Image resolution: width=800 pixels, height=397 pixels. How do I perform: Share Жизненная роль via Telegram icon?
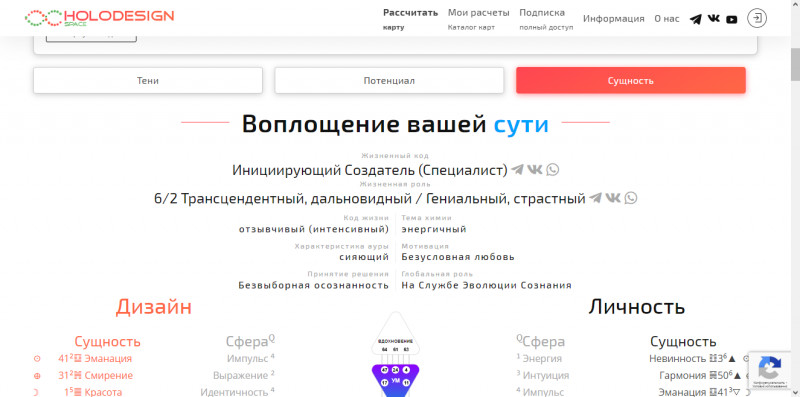tap(595, 198)
